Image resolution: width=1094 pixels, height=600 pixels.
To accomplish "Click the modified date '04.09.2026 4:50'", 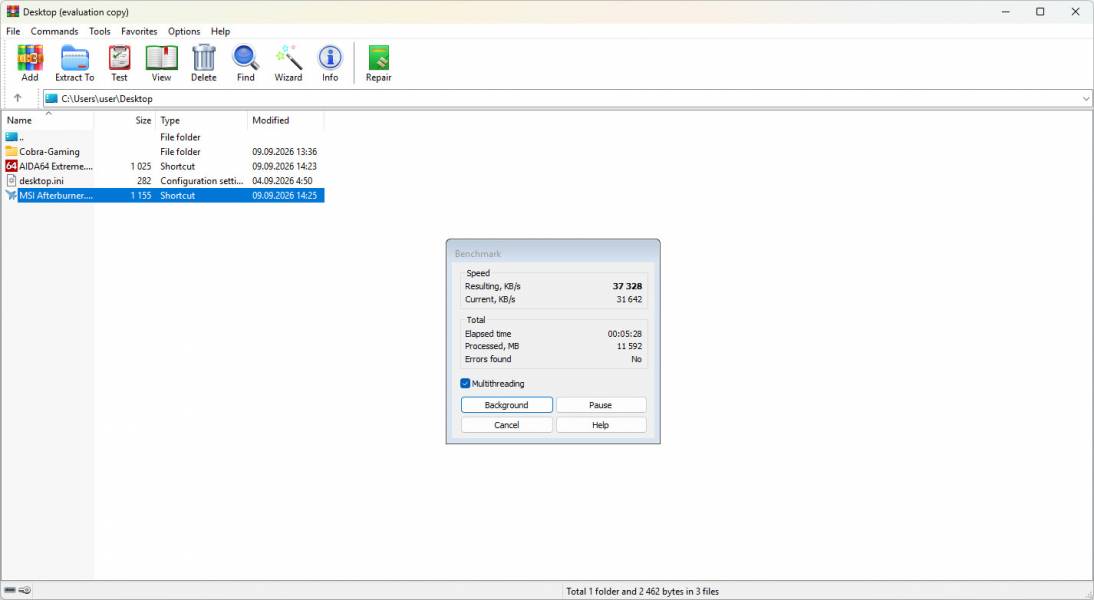I will point(283,181).
